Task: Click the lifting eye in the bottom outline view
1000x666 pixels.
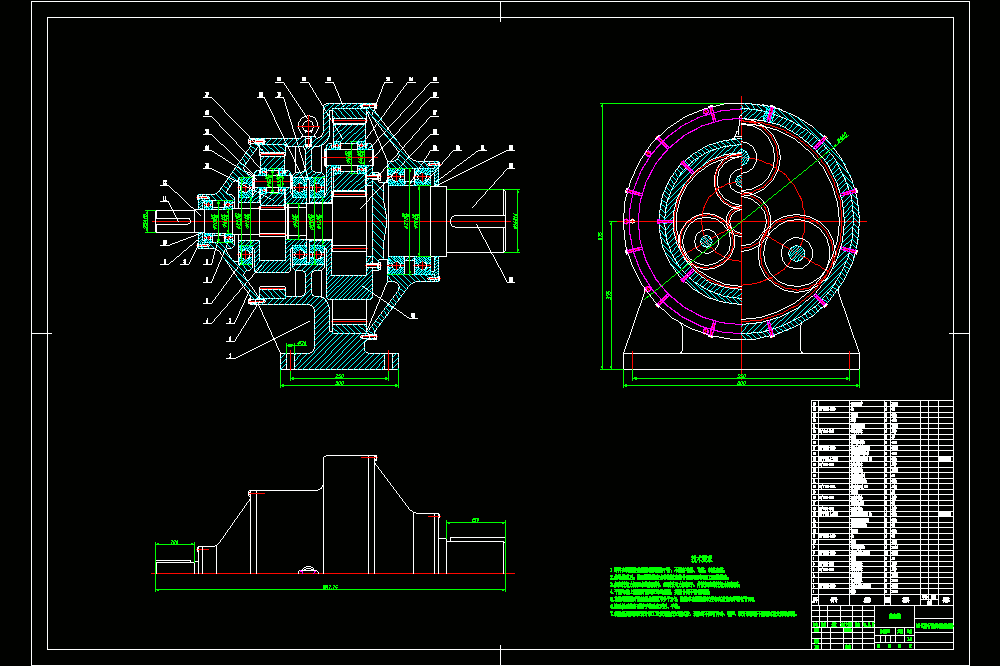Action: point(308,569)
